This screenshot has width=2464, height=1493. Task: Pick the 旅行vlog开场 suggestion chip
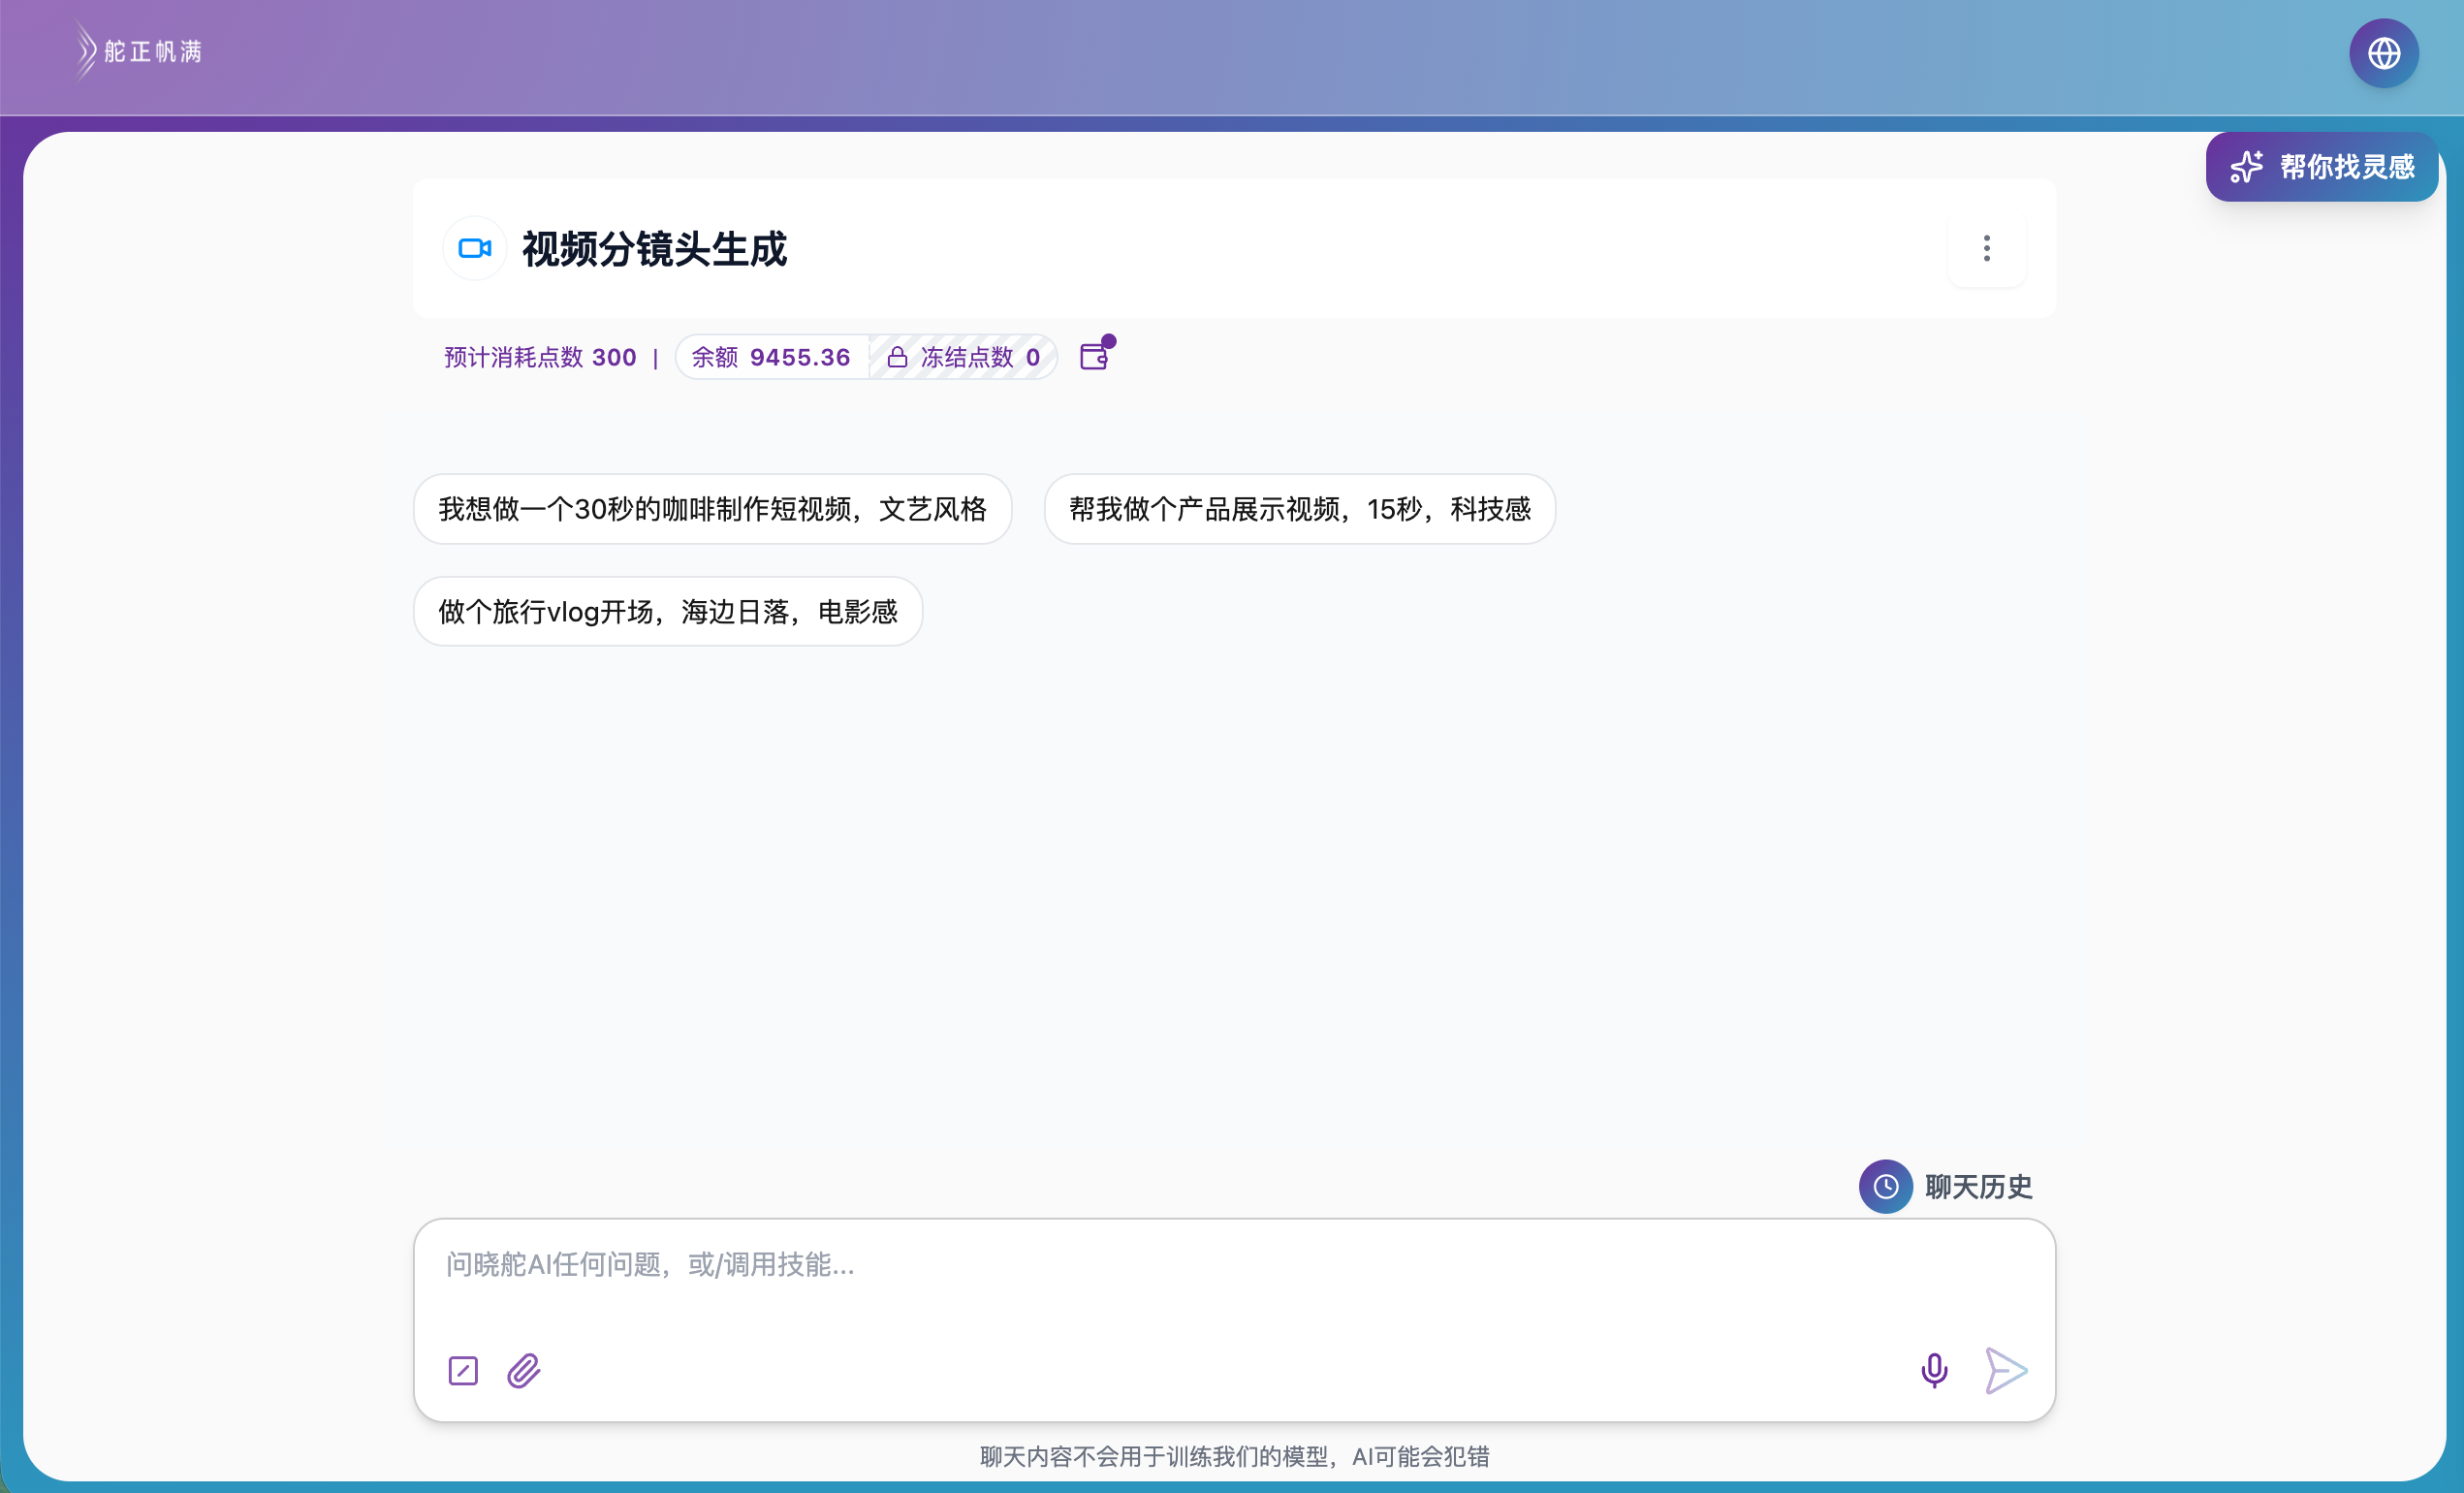(668, 611)
